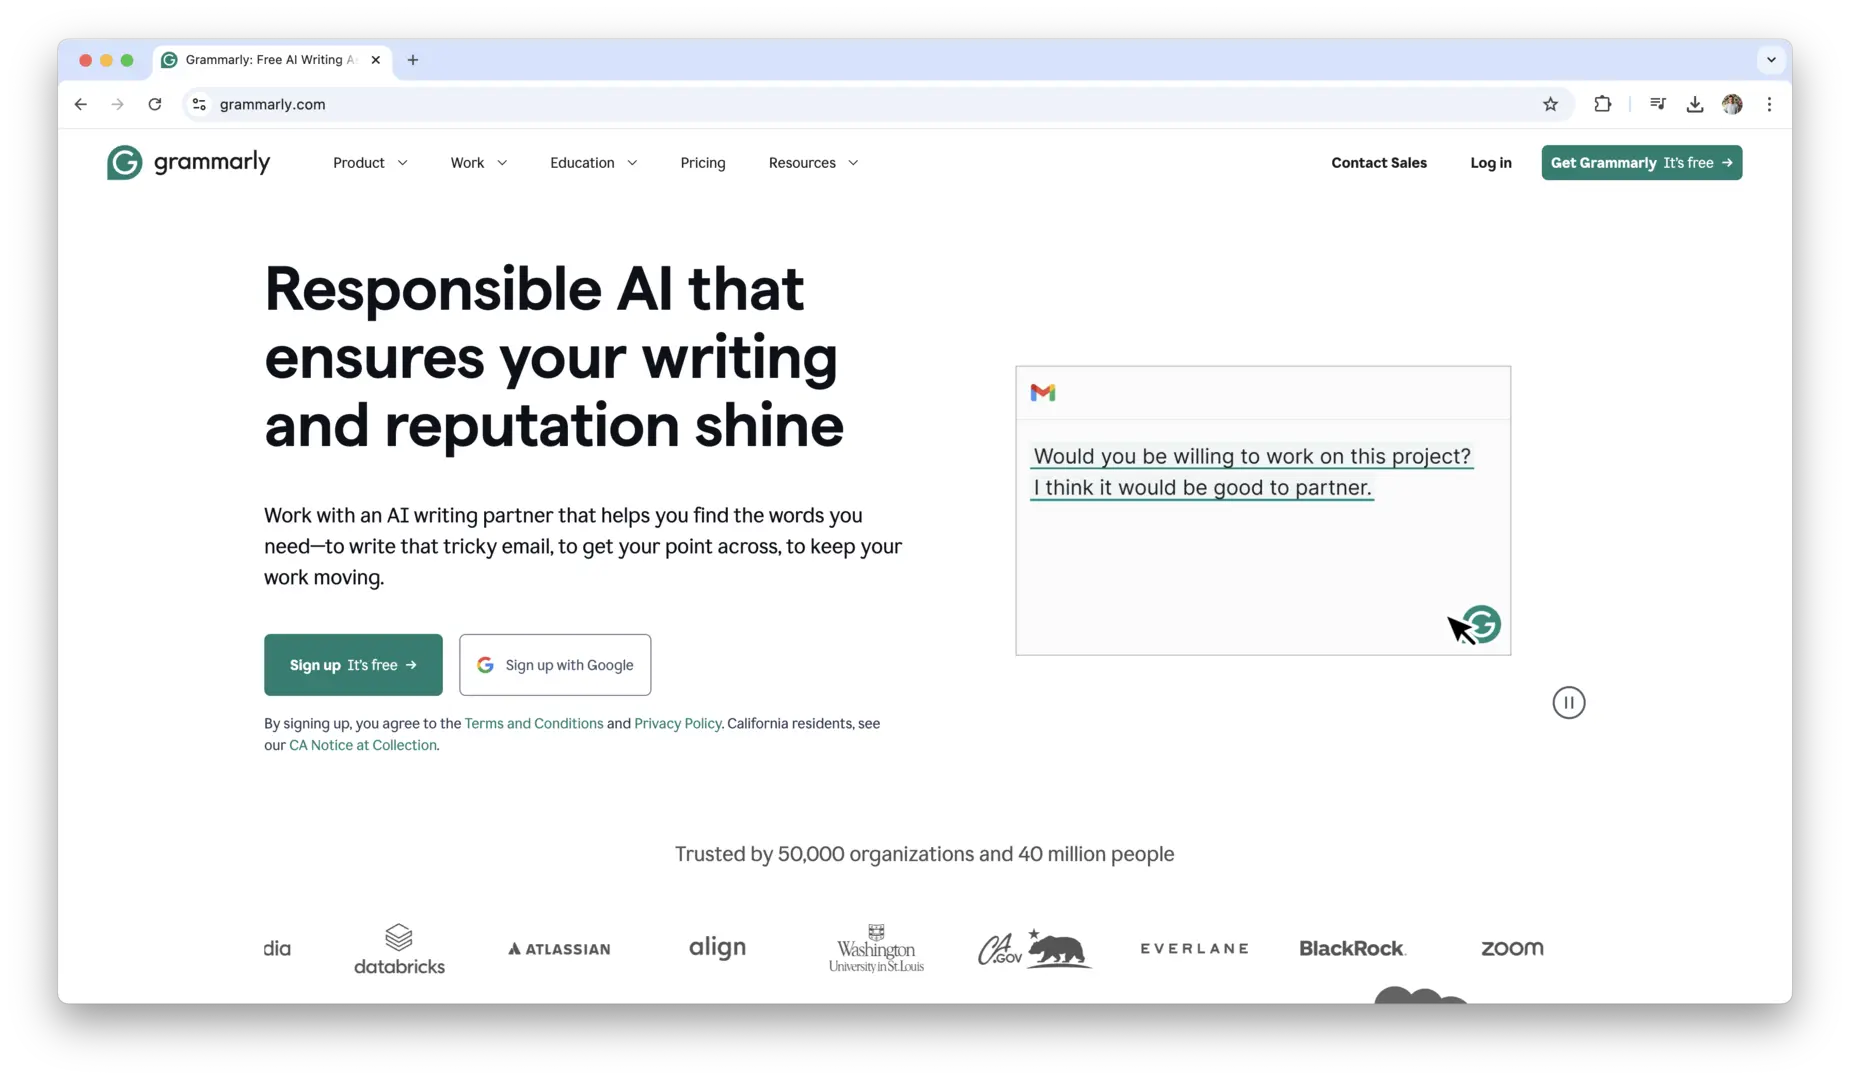The width and height of the screenshot is (1850, 1080).
Task: Pause the demo animation
Action: pyautogui.click(x=1568, y=703)
